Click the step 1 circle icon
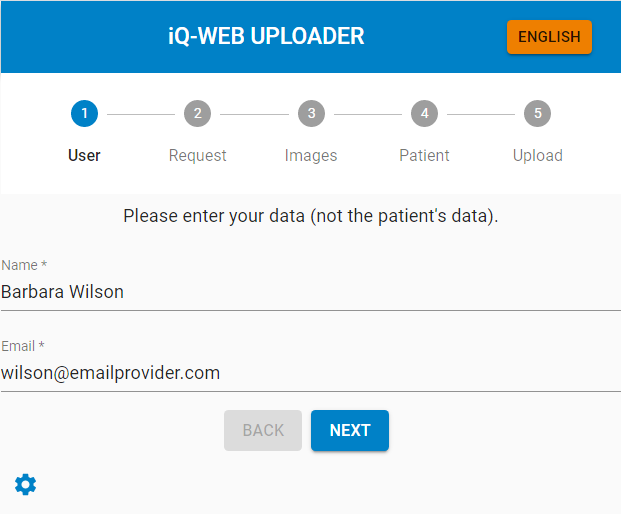Image resolution: width=621 pixels, height=514 pixels. 84,113
